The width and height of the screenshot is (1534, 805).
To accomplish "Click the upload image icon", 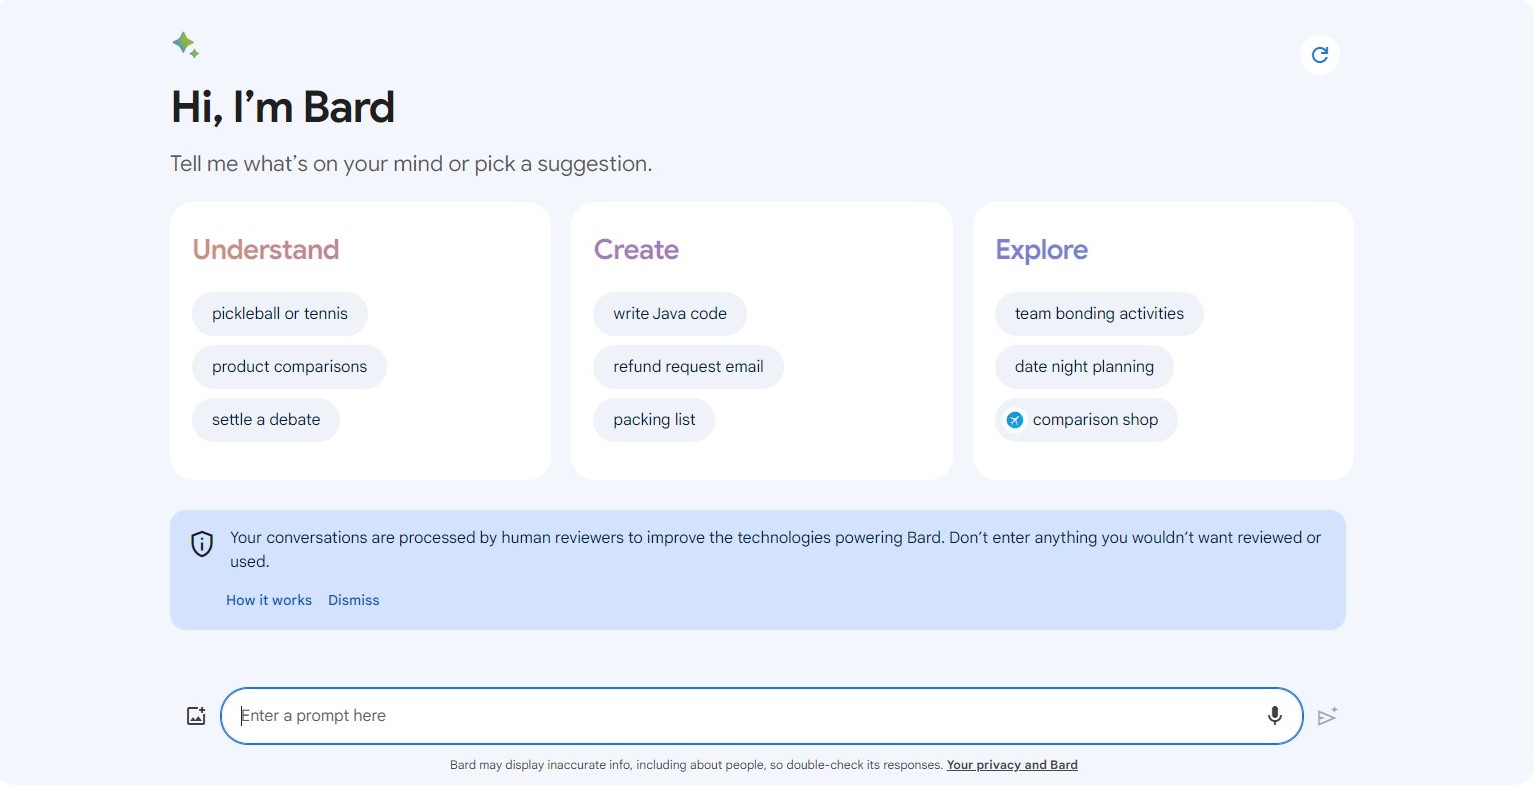I will tap(196, 716).
